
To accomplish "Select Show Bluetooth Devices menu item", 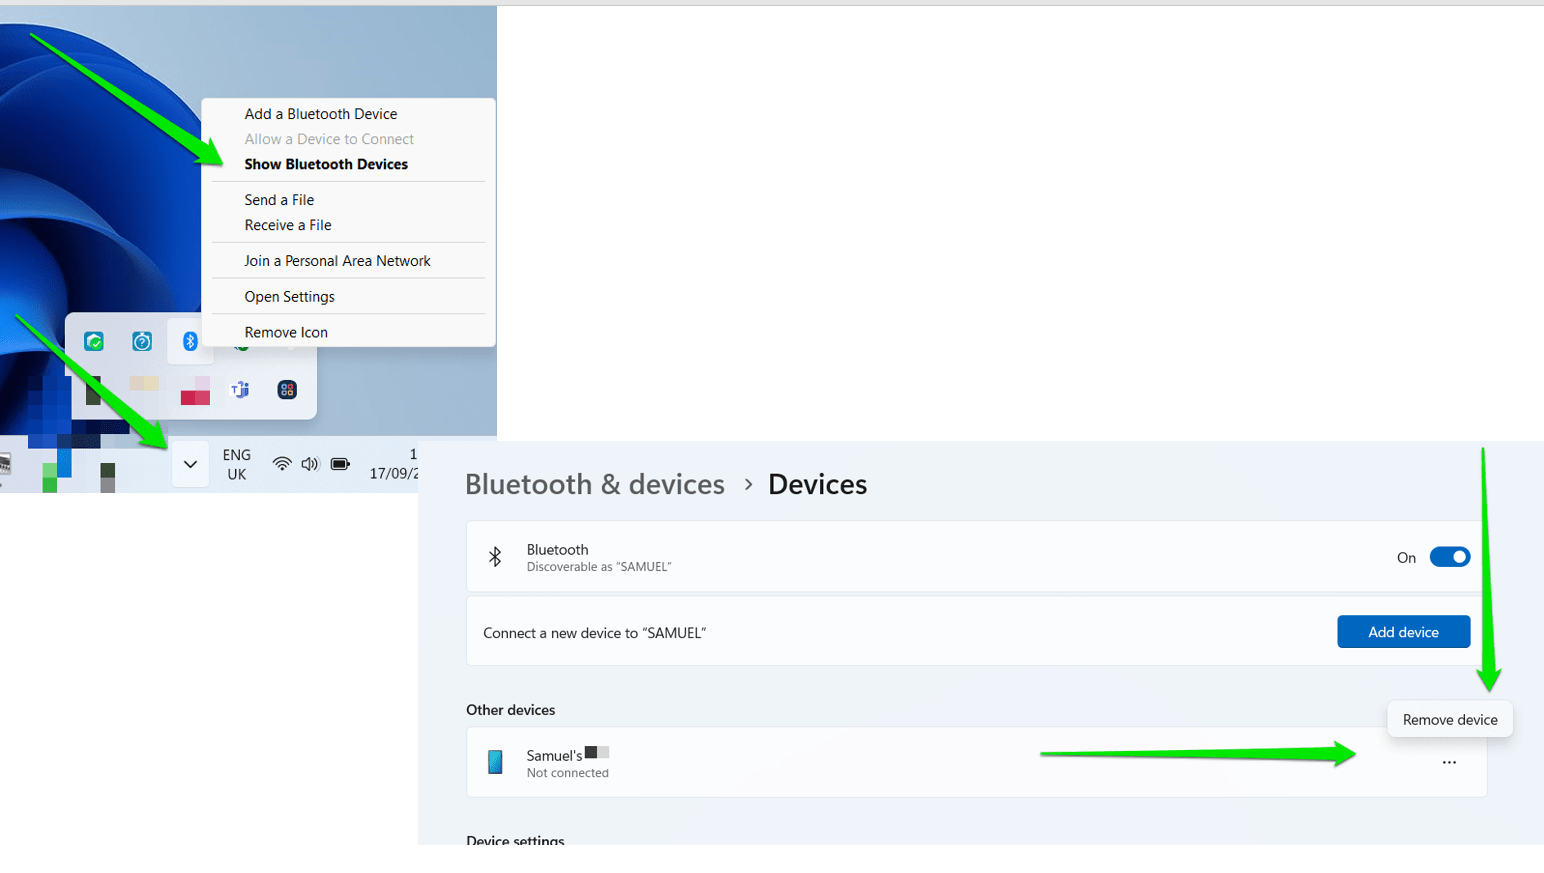I will 326,164.
